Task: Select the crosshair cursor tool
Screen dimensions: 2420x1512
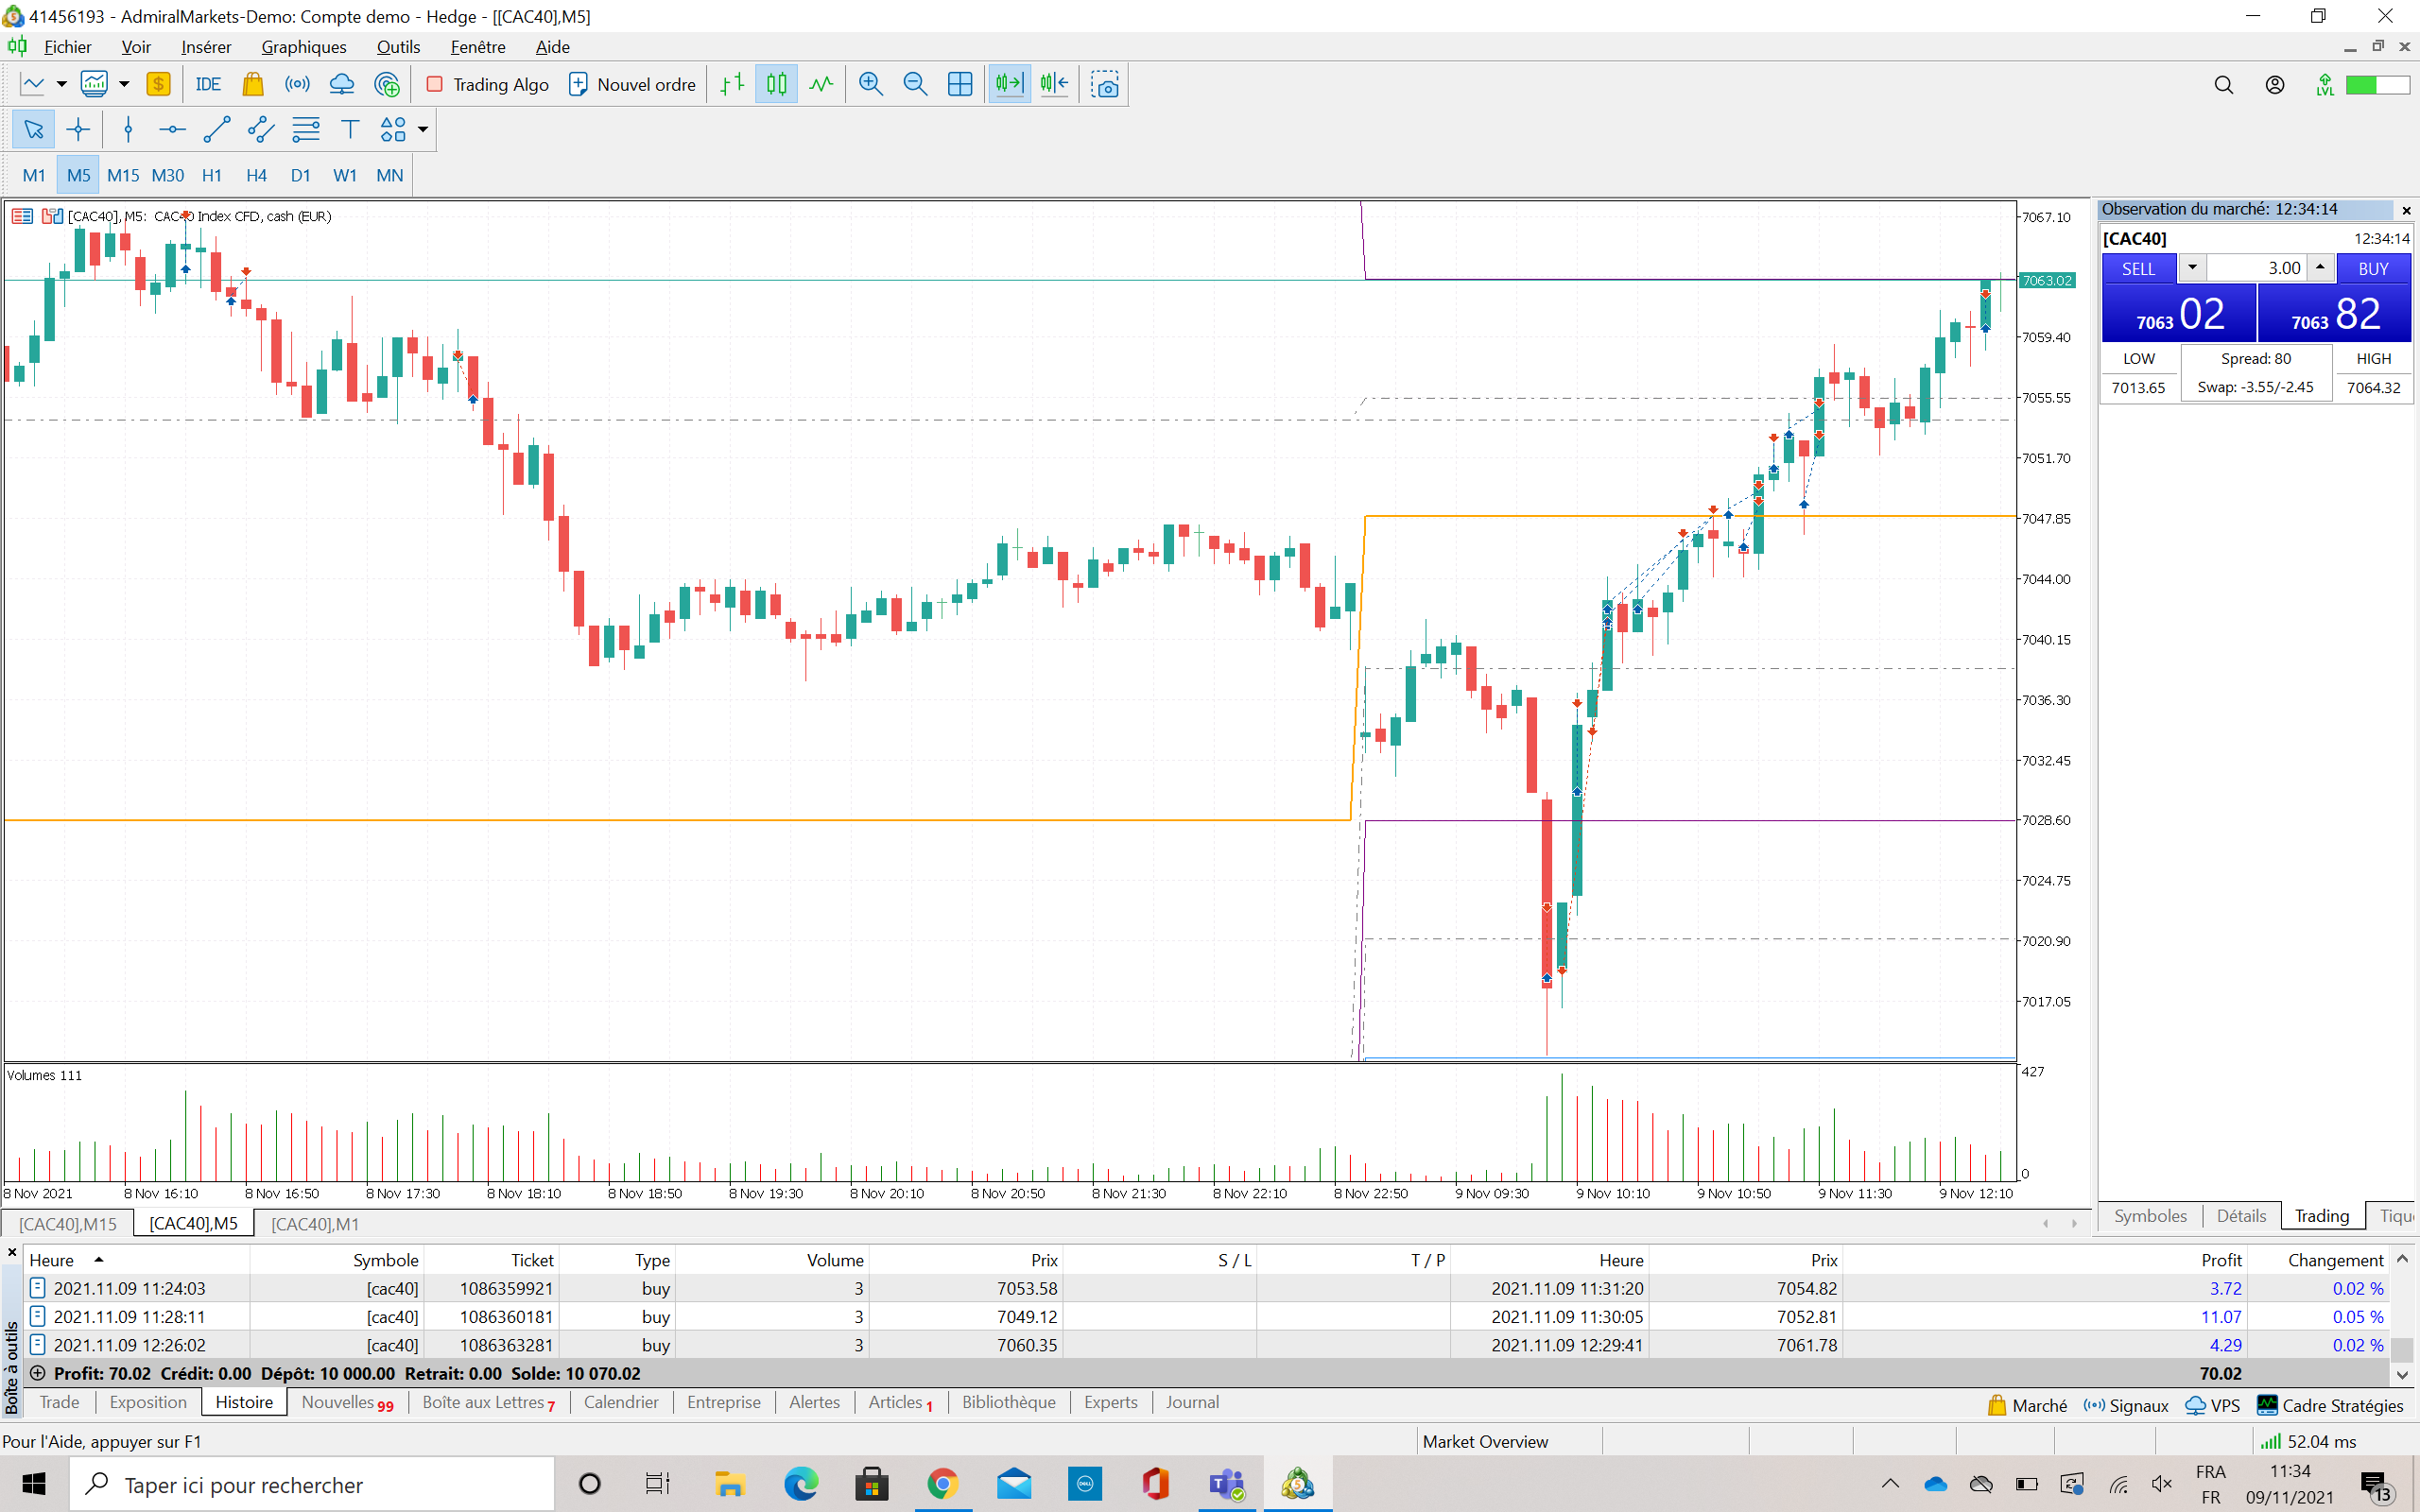Action: (78, 130)
